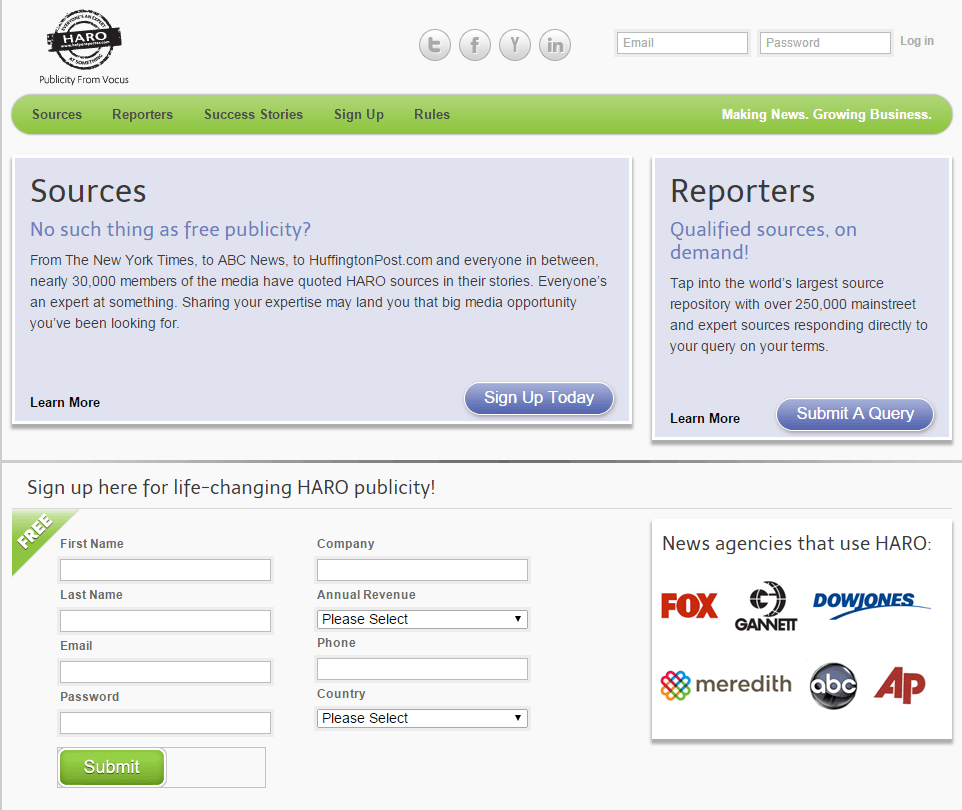Click the Dow Jones logo

(x=871, y=604)
